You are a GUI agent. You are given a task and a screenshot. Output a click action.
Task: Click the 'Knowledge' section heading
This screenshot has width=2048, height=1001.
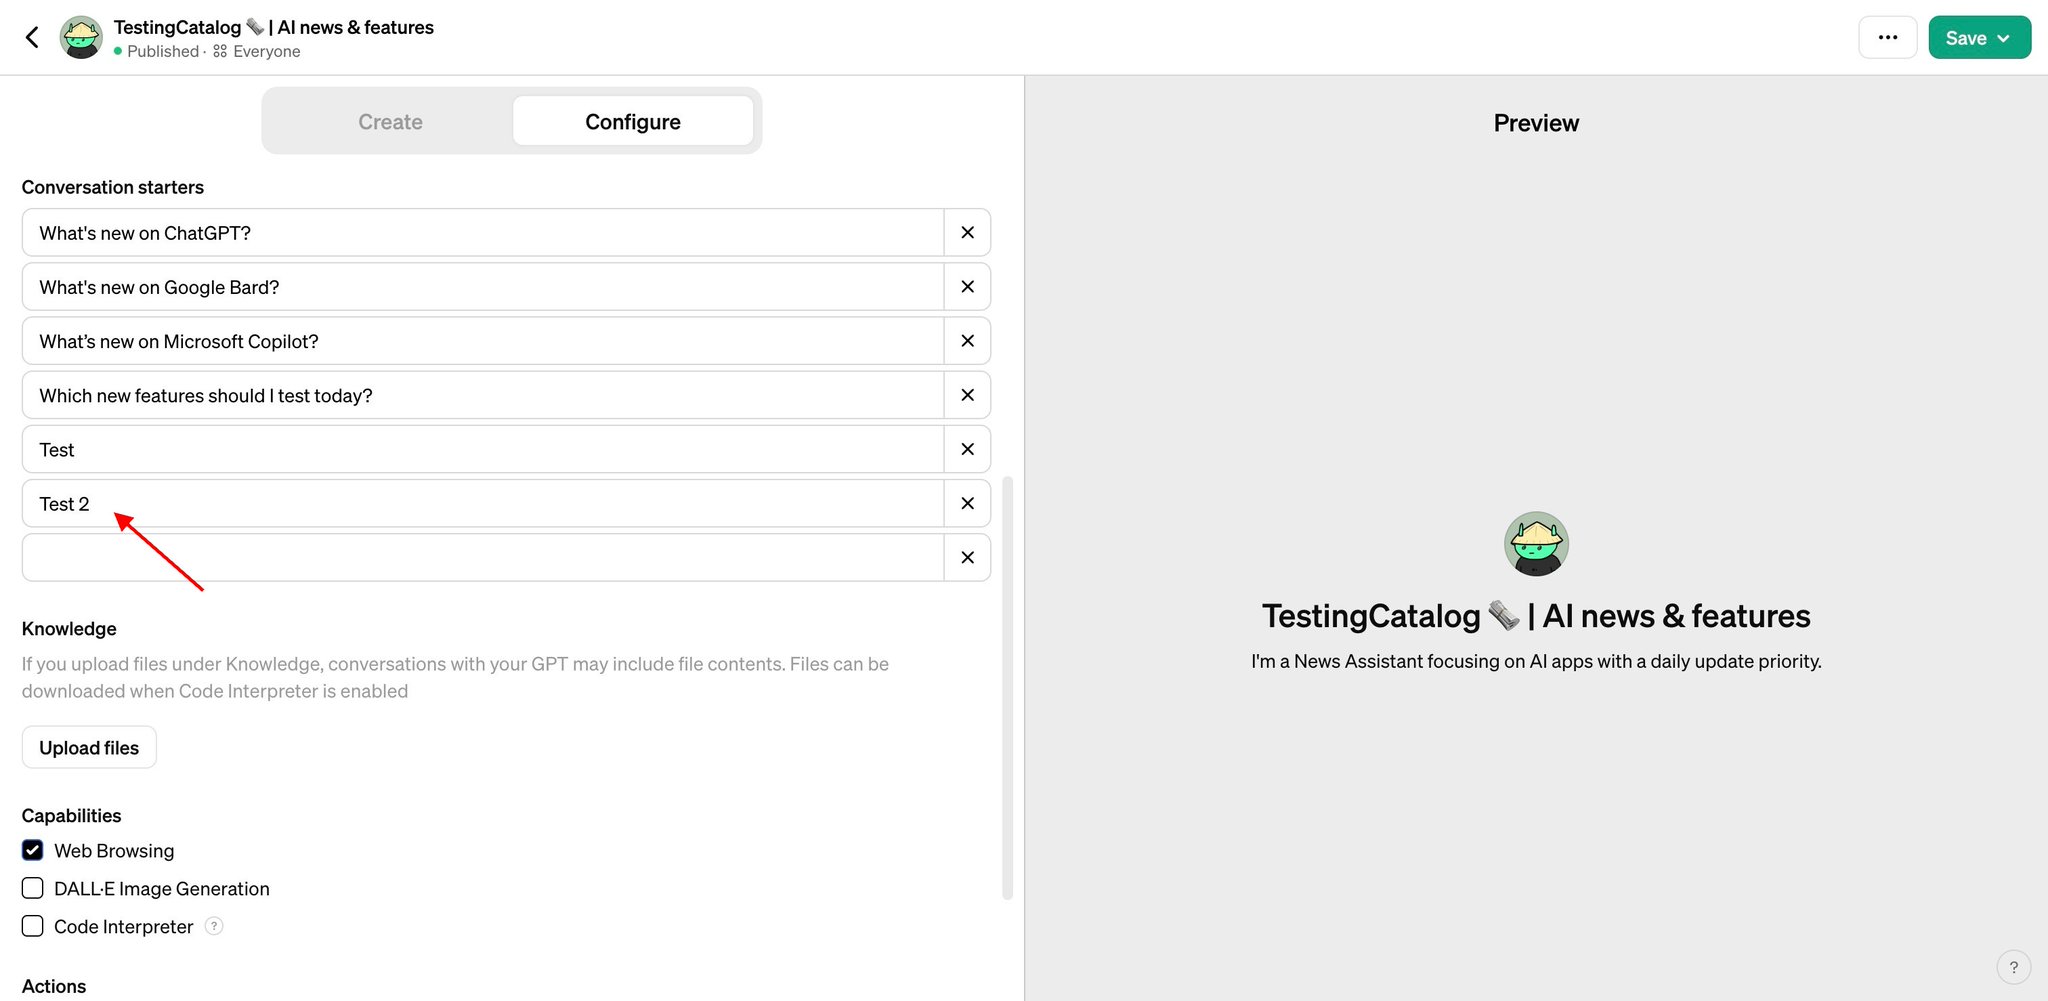point(69,629)
